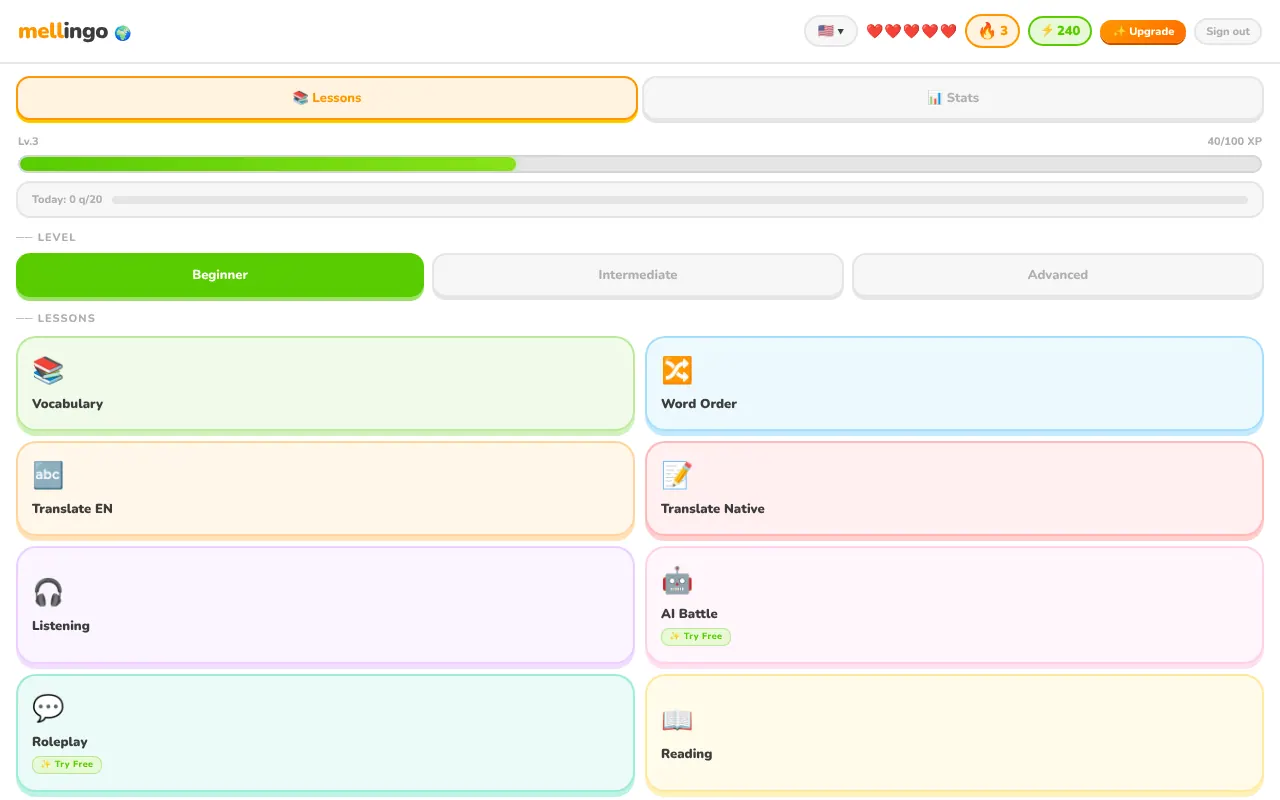Image resolution: width=1280 pixels, height=800 pixels.
Task: Select the Intermediate level
Action: 638,275
